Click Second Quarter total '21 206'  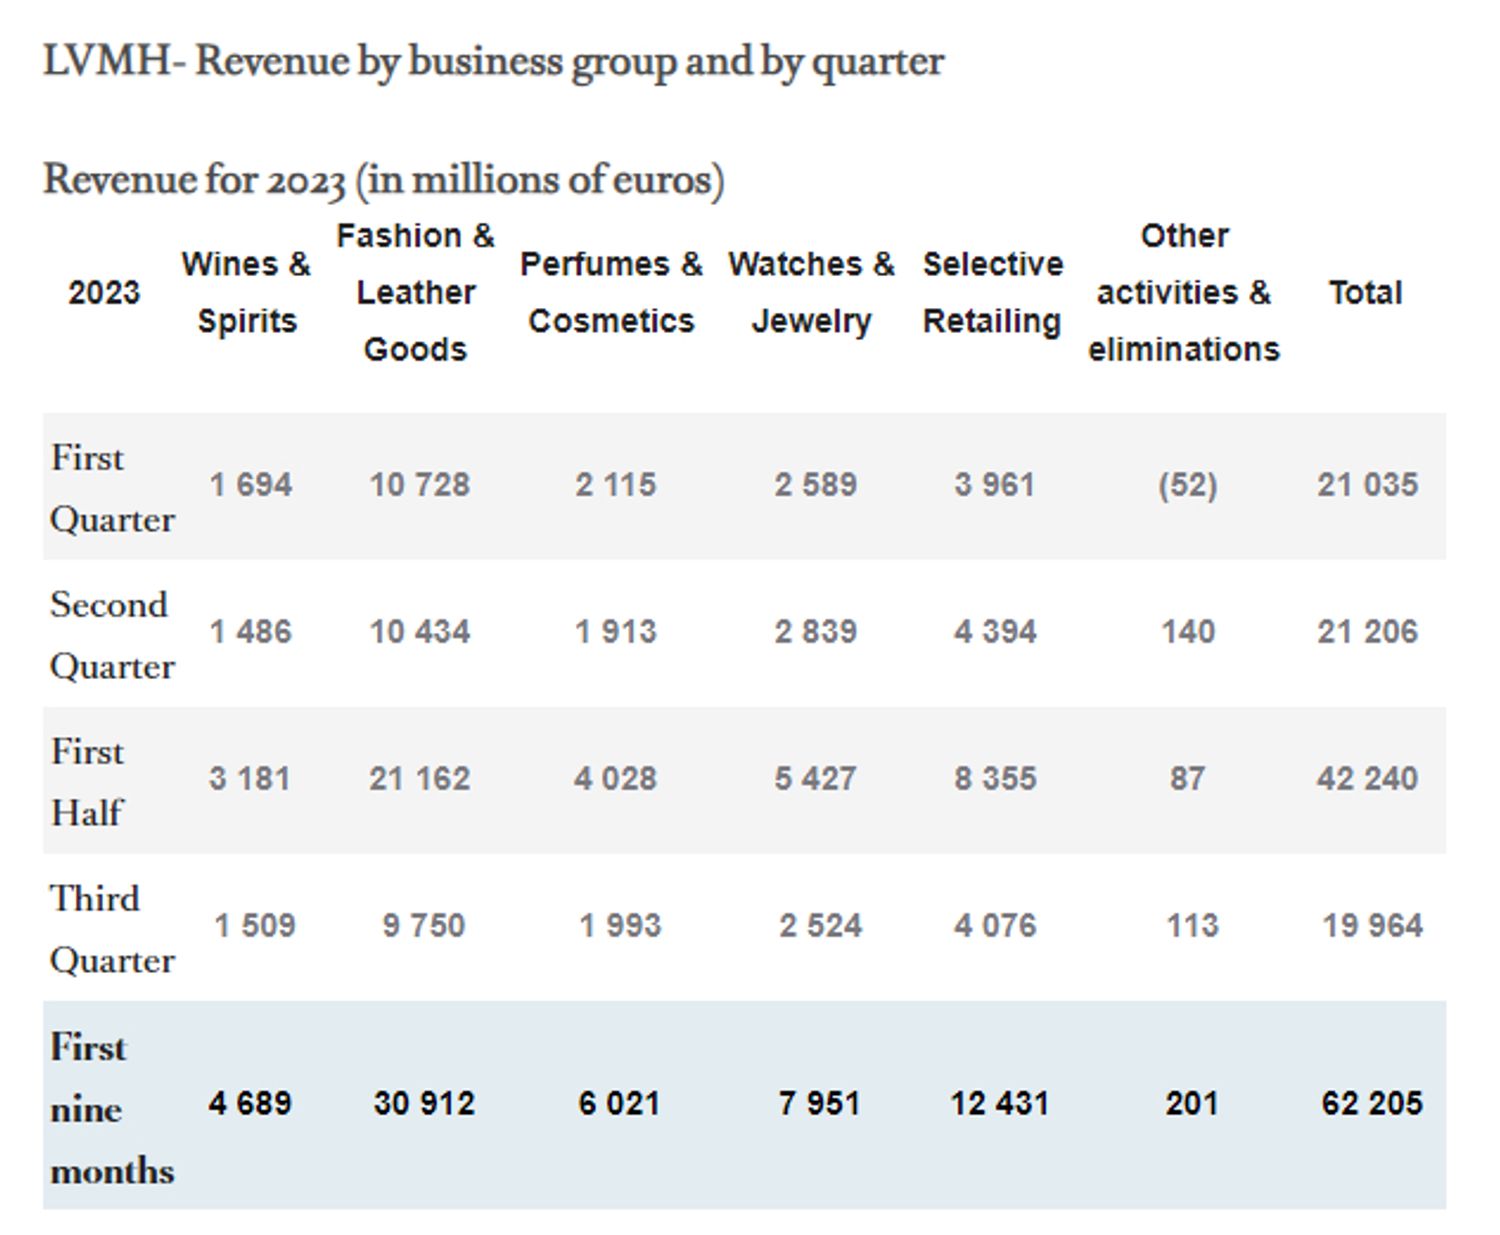pyautogui.click(x=1368, y=632)
